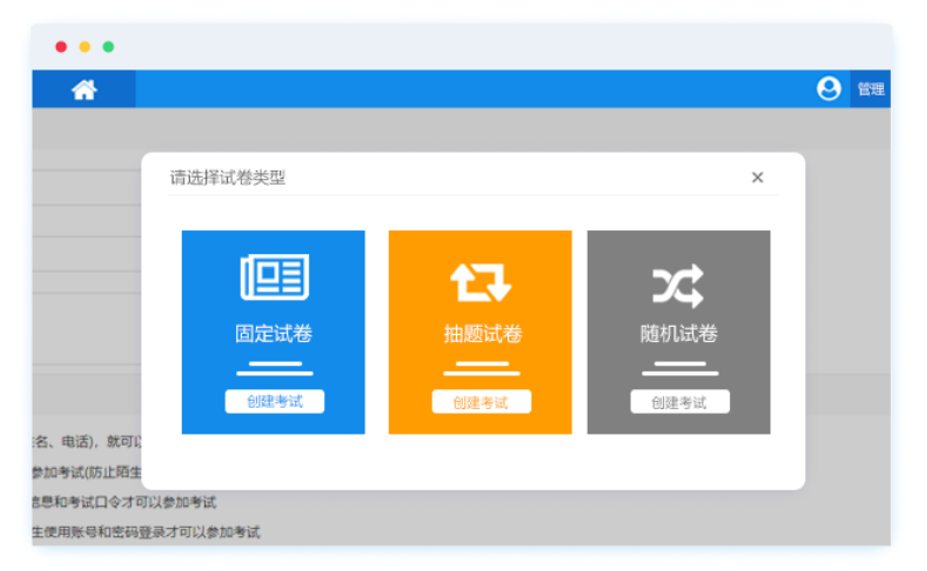The width and height of the screenshot is (927, 571).
Task: Select the 固定试卷 title text
Action: pos(274,334)
